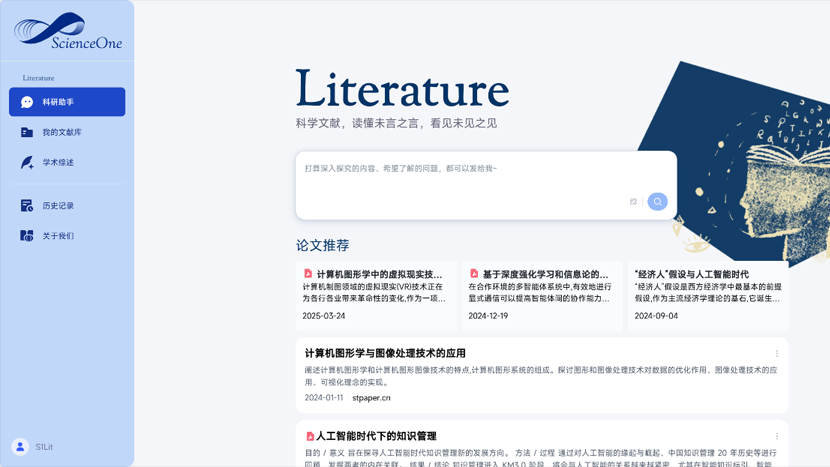Click the S1Lit user avatar icon
This screenshot has height=467, width=830.
[x=20, y=447]
